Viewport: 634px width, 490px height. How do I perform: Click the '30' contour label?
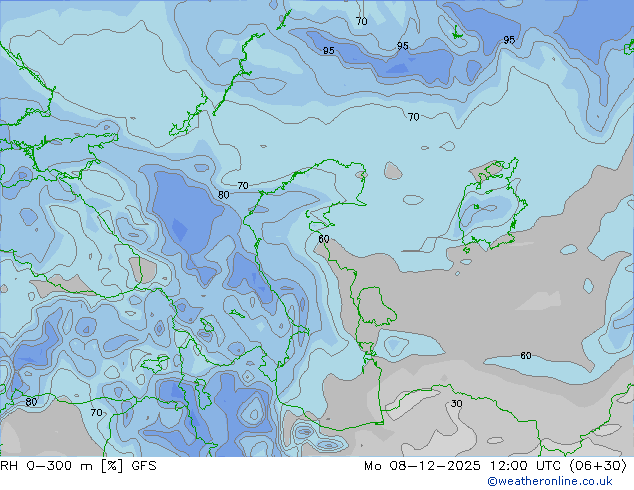coord(456,403)
